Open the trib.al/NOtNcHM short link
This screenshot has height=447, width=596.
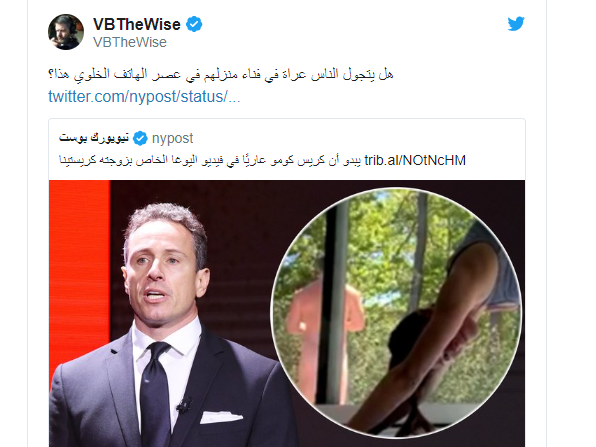click(x=415, y=160)
